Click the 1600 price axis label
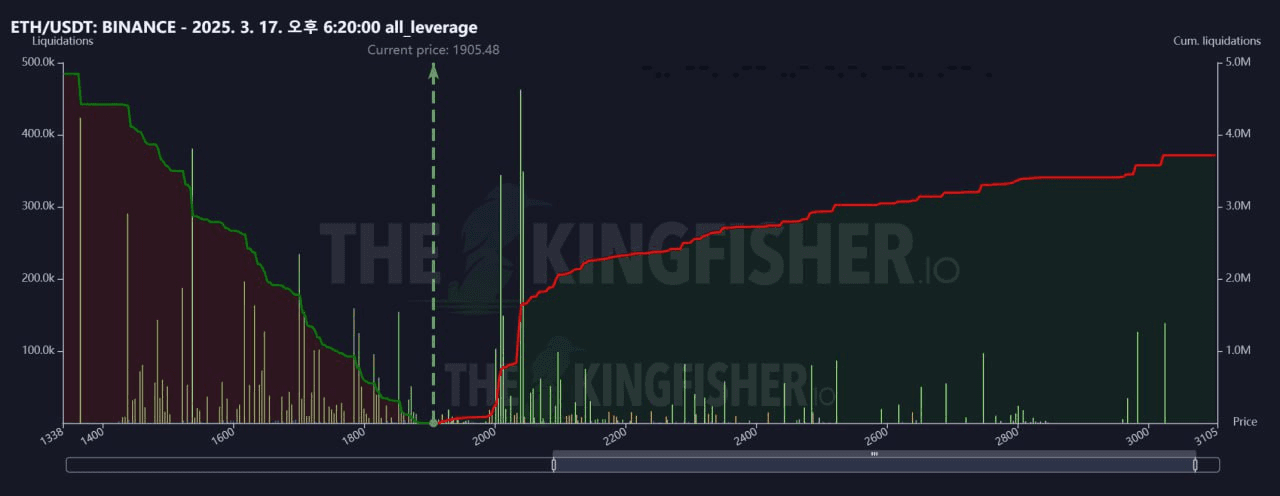The image size is (1280, 496). pos(222,434)
